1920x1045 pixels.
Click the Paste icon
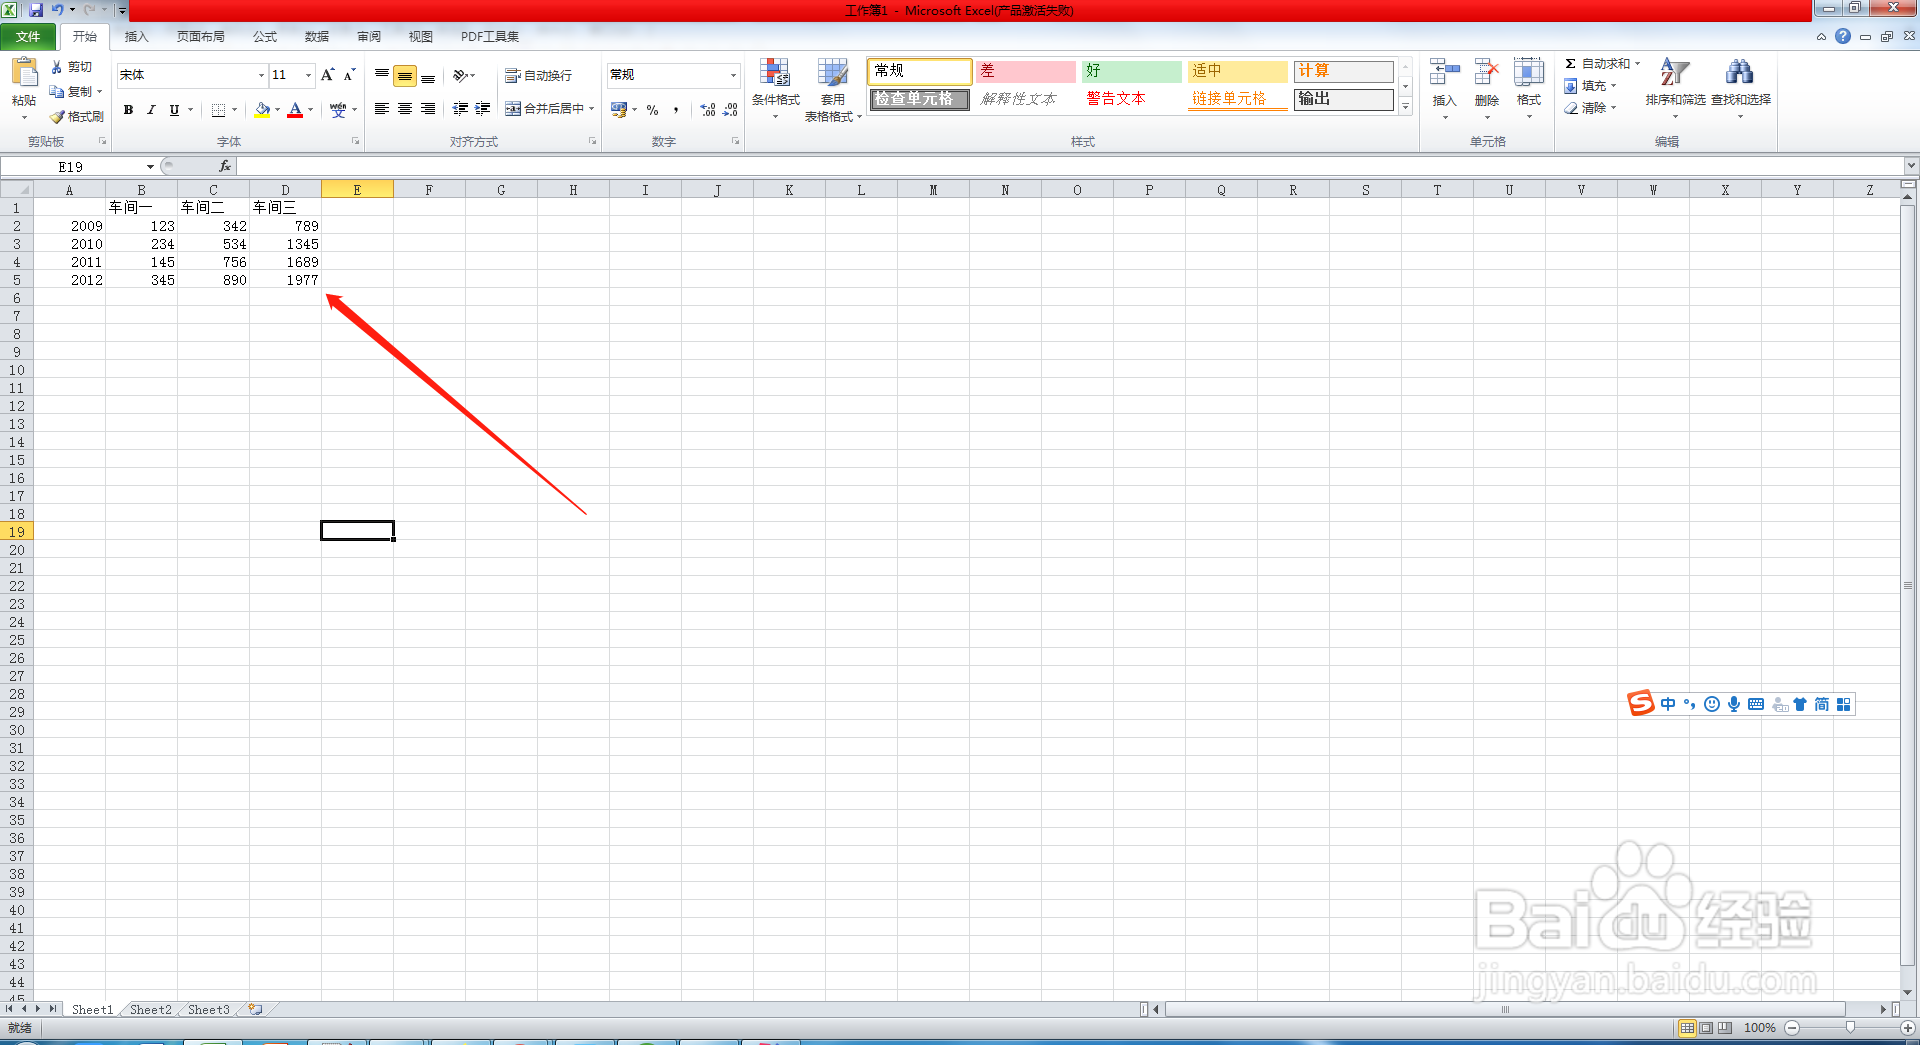[x=24, y=73]
